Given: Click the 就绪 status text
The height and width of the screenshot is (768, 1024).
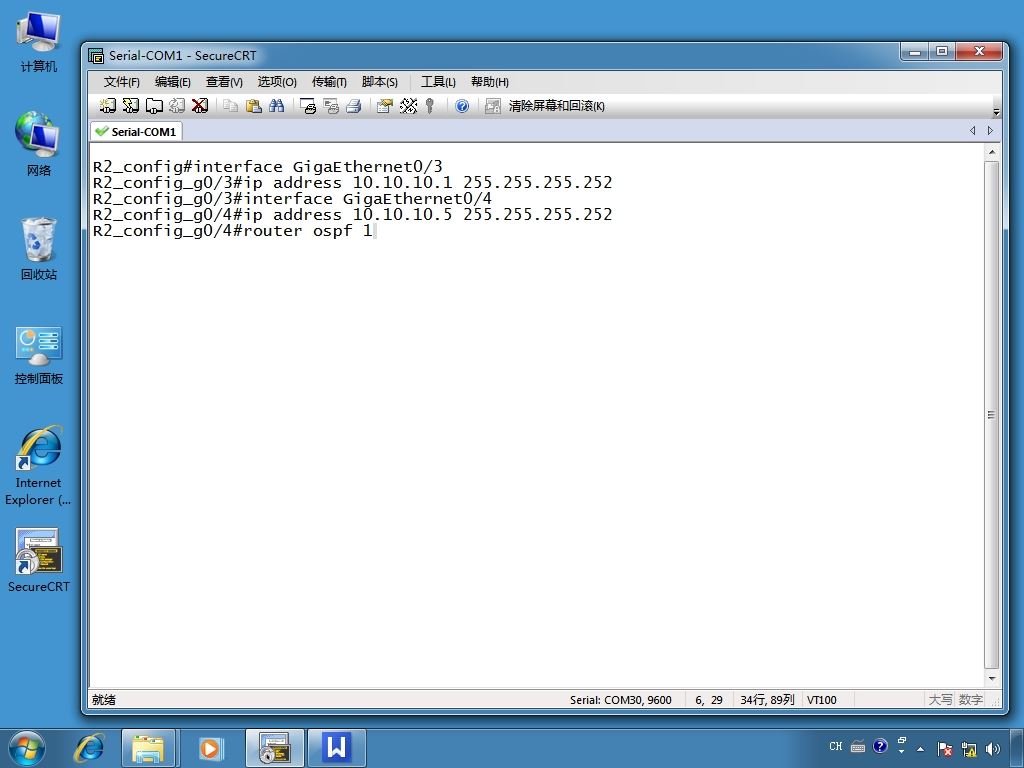Looking at the screenshot, I should click(104, 699).
